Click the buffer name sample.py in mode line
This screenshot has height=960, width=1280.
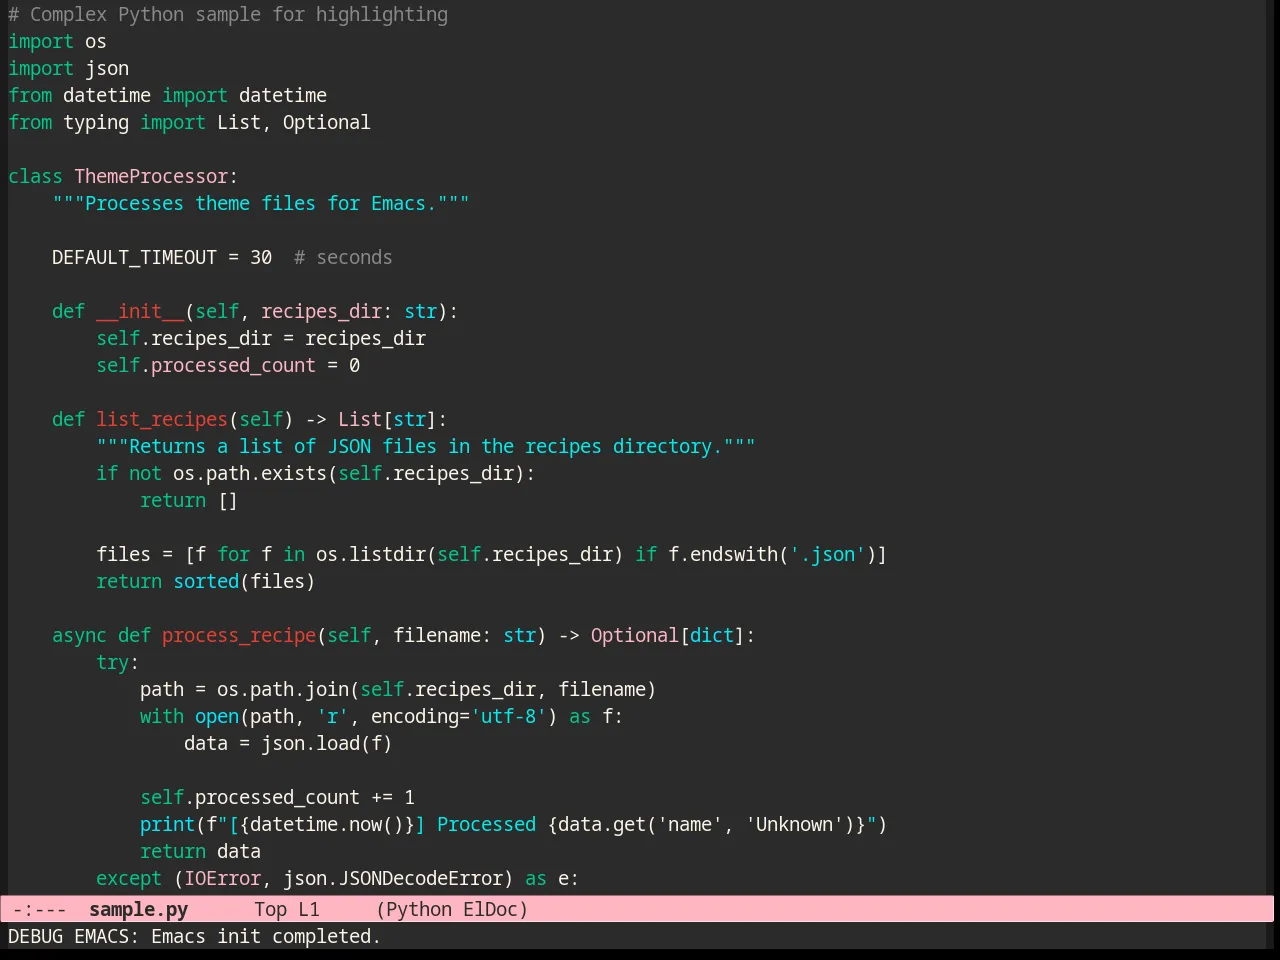coord(138,909)
